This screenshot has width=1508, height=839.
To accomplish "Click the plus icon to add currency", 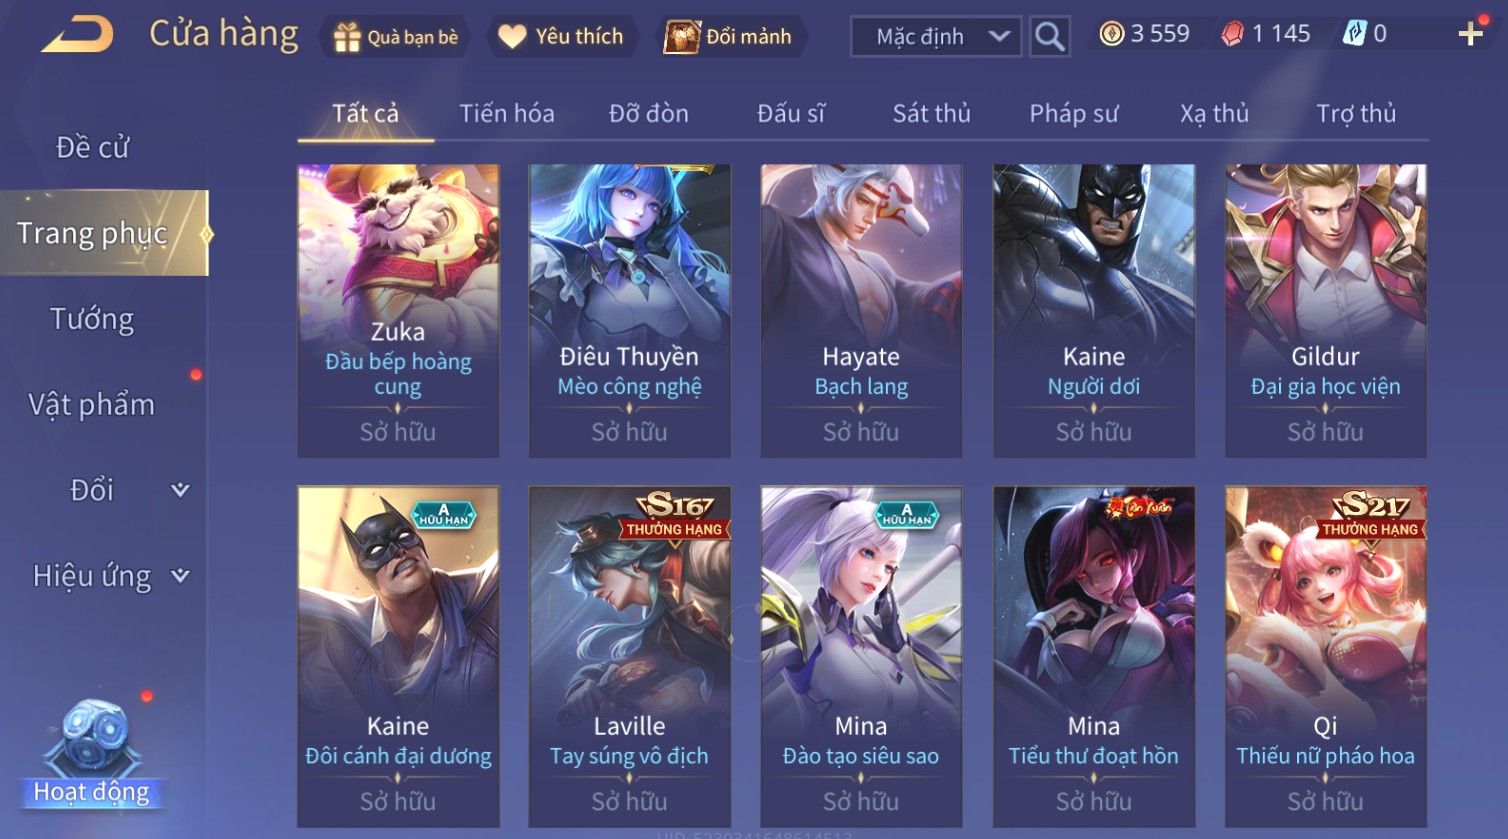I will [1470, 34].
